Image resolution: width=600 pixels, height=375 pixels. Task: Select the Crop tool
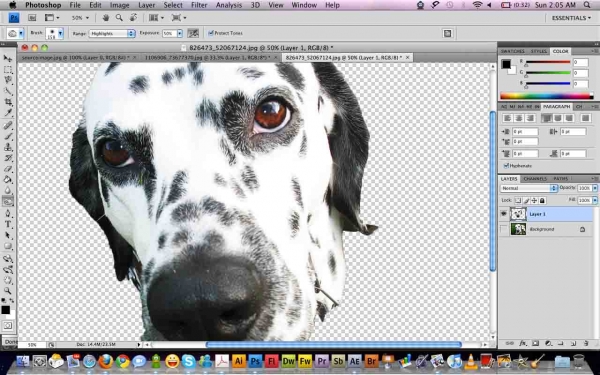coord(8,102)
